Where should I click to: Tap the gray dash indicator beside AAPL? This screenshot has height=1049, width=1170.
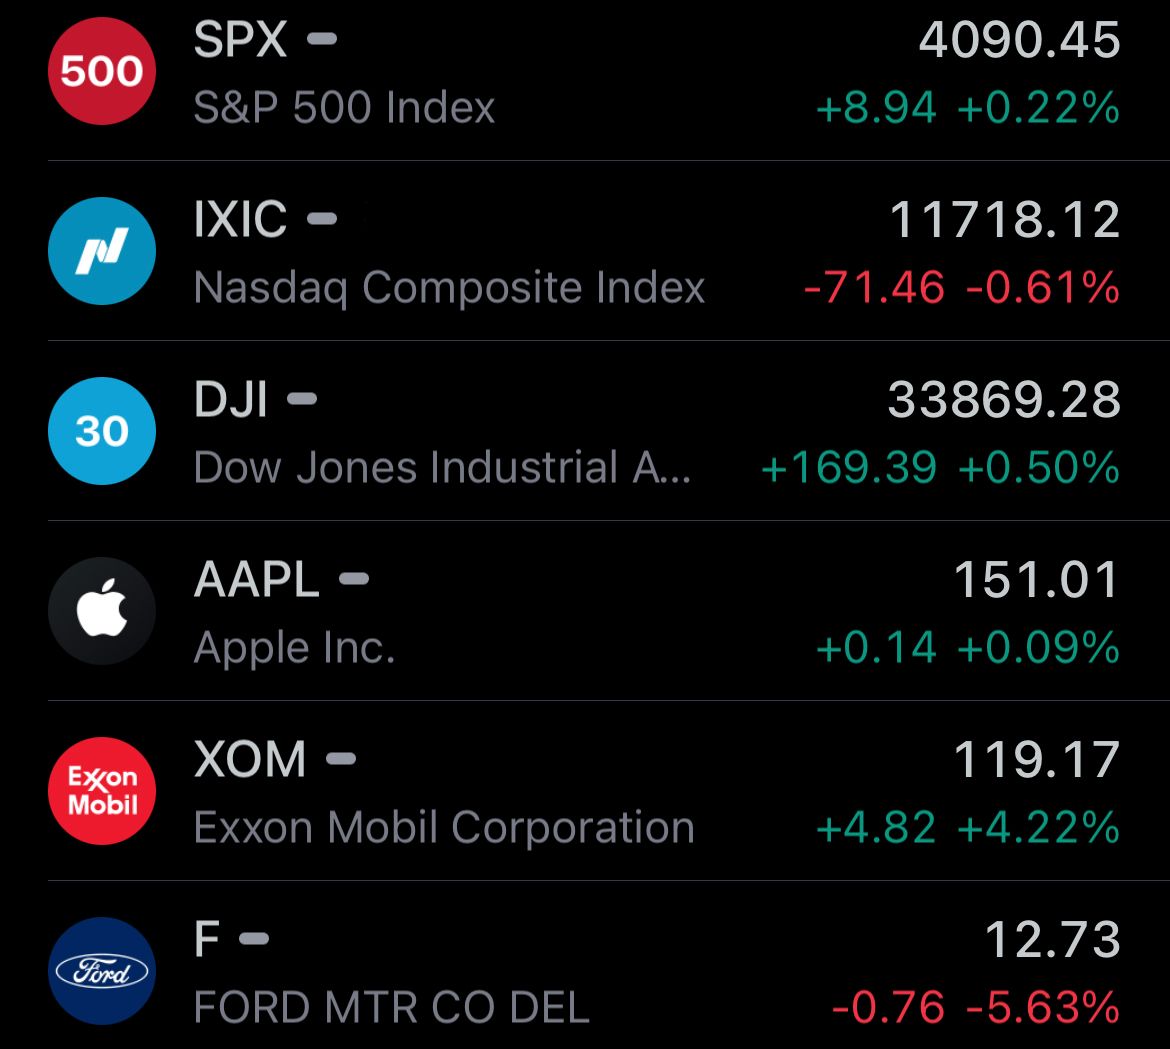point(354,579)
